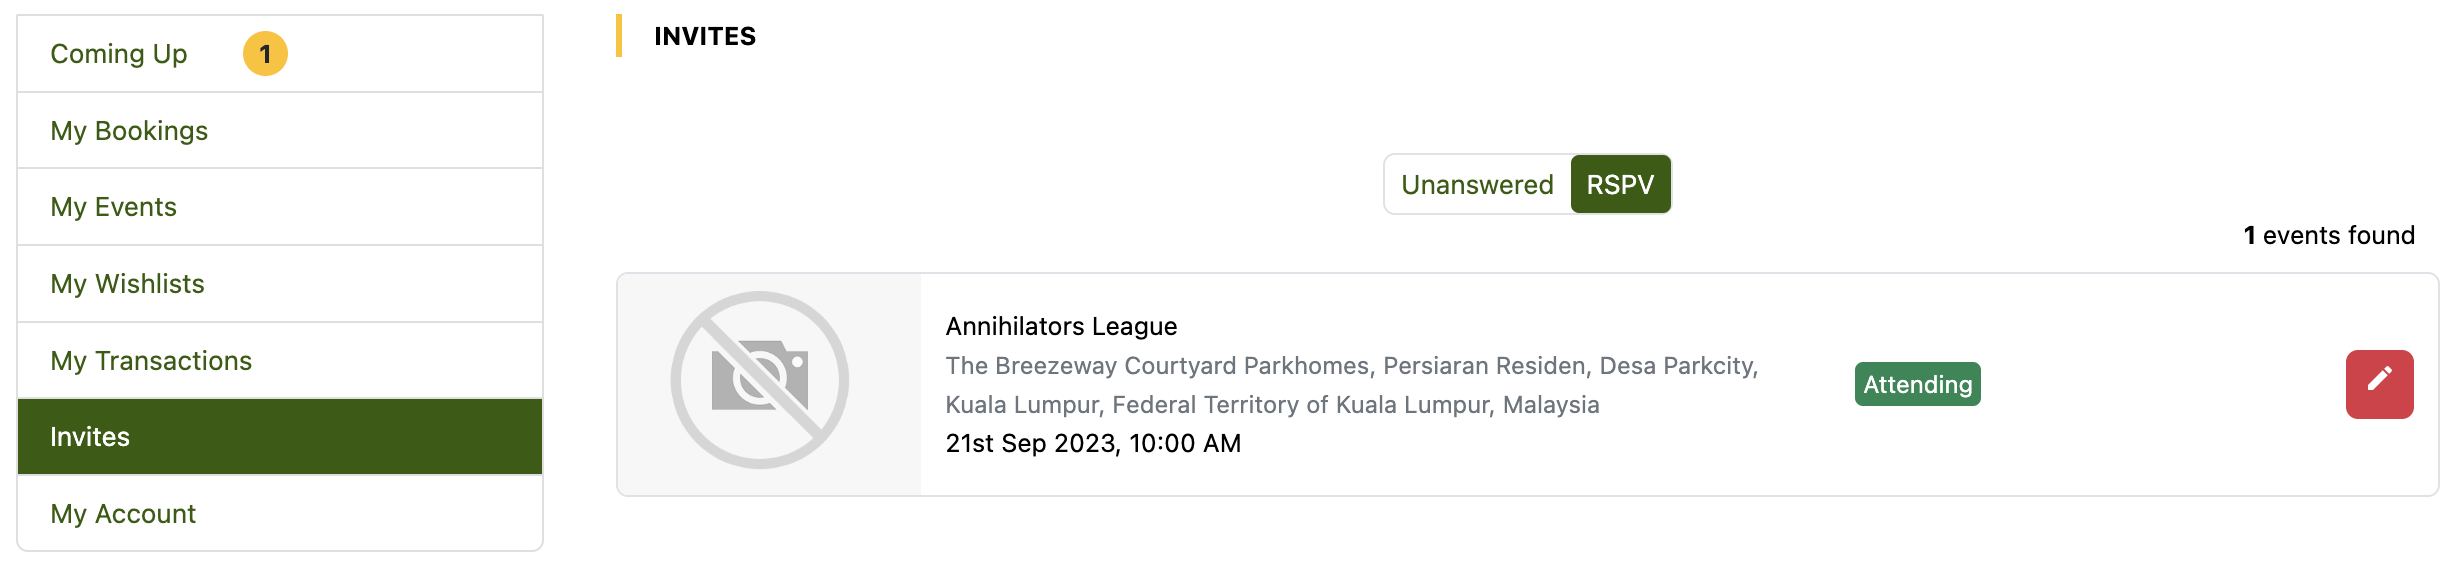Switch to the Unanswered invites filter
Image resolution: width=2455 pixels, height=566 pixels.
(1476, 185)
